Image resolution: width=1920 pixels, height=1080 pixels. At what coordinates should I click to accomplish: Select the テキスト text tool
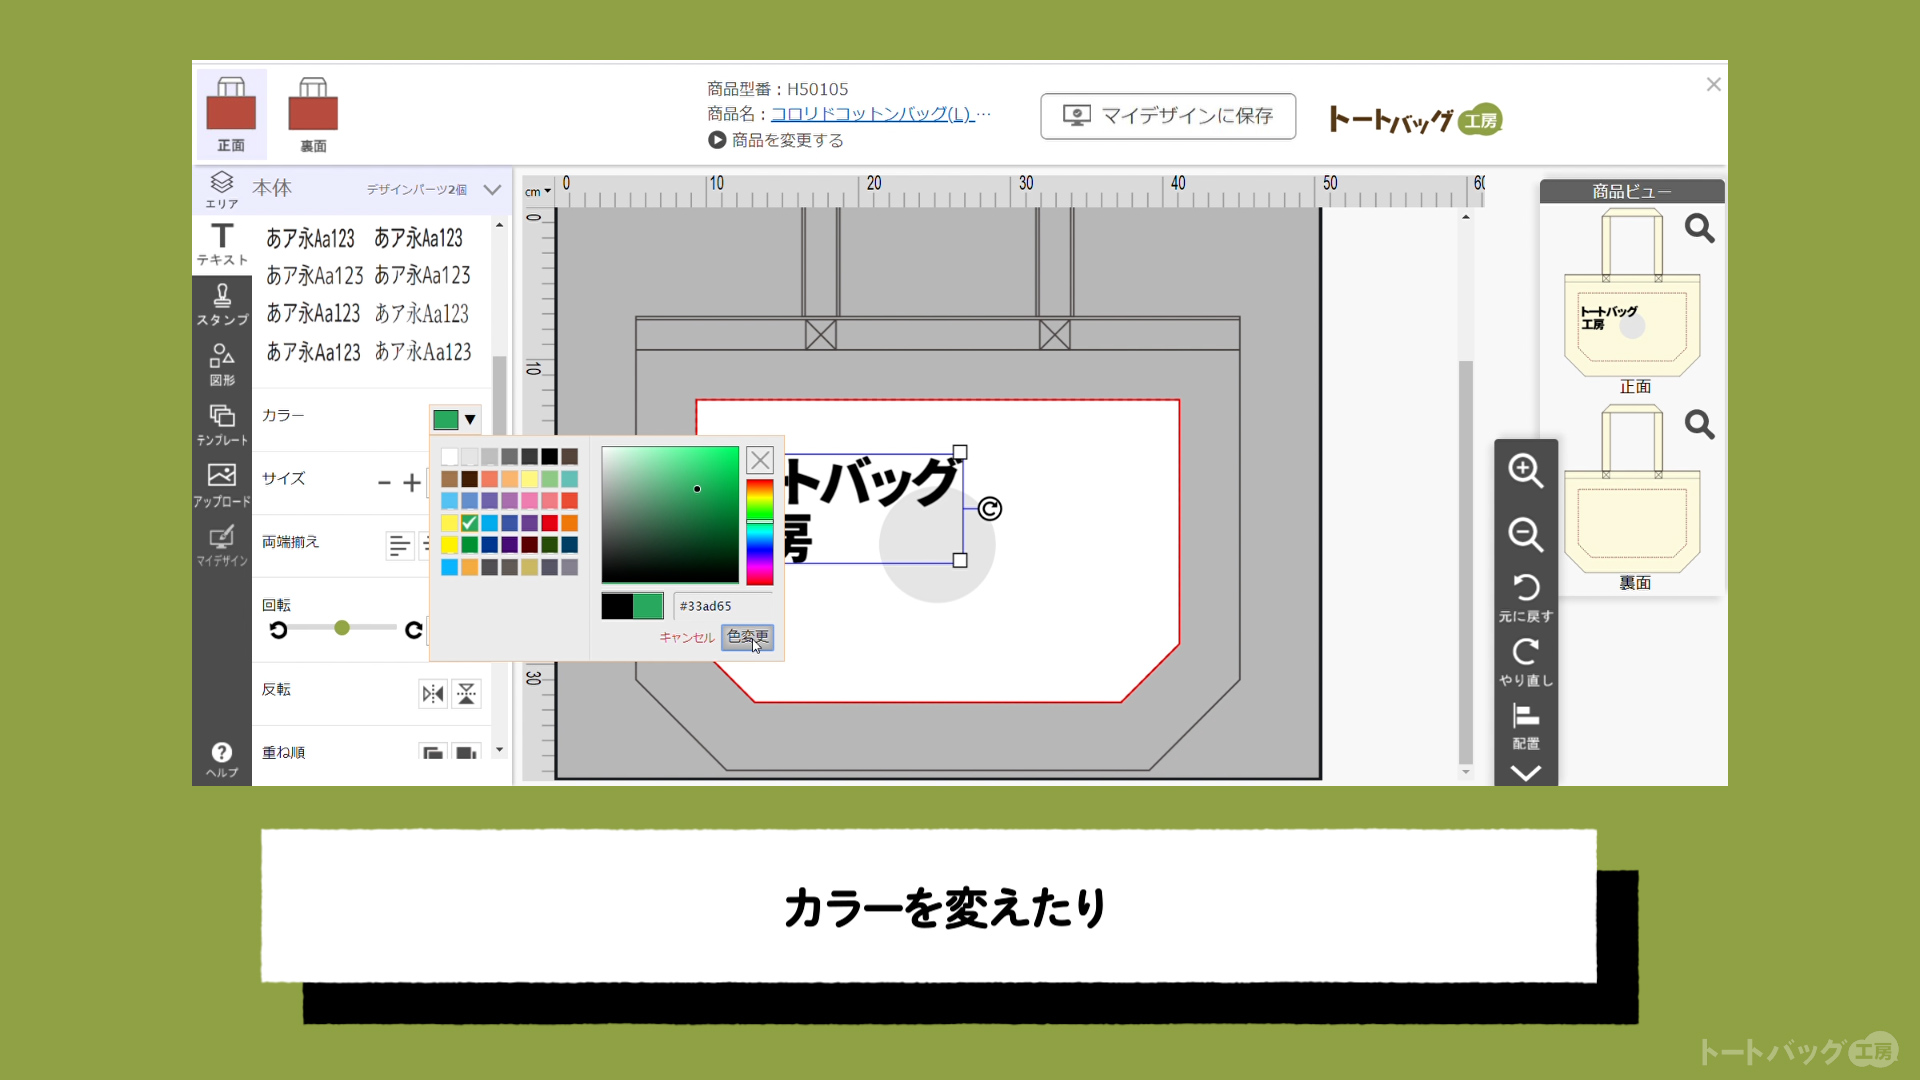[x=221, y=244]
